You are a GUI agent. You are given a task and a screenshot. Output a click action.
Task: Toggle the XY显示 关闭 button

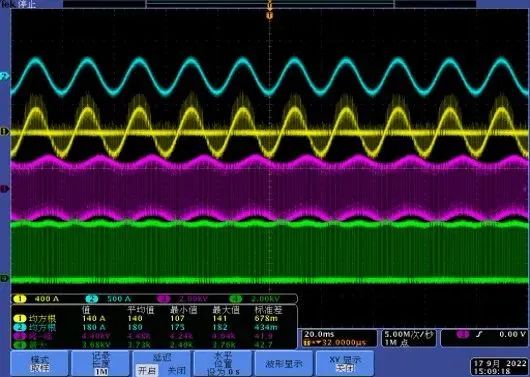coord(345,363)
